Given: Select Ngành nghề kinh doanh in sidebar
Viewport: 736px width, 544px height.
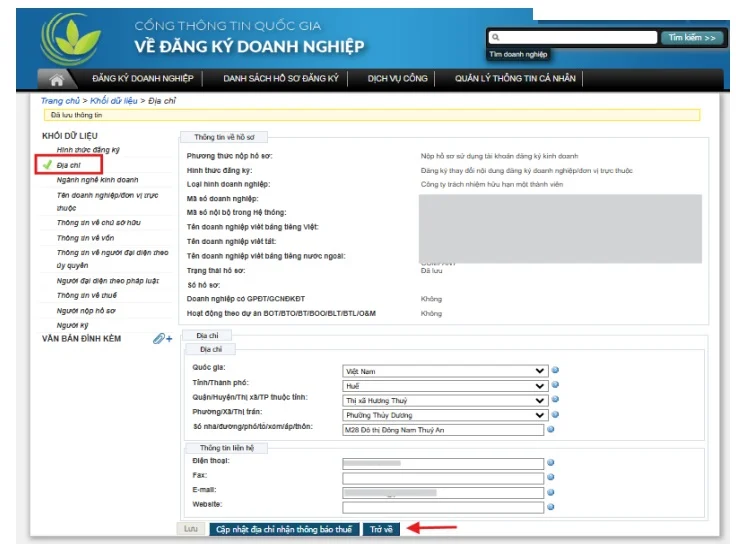Looking at the screenshot, I should pos(98,180).
